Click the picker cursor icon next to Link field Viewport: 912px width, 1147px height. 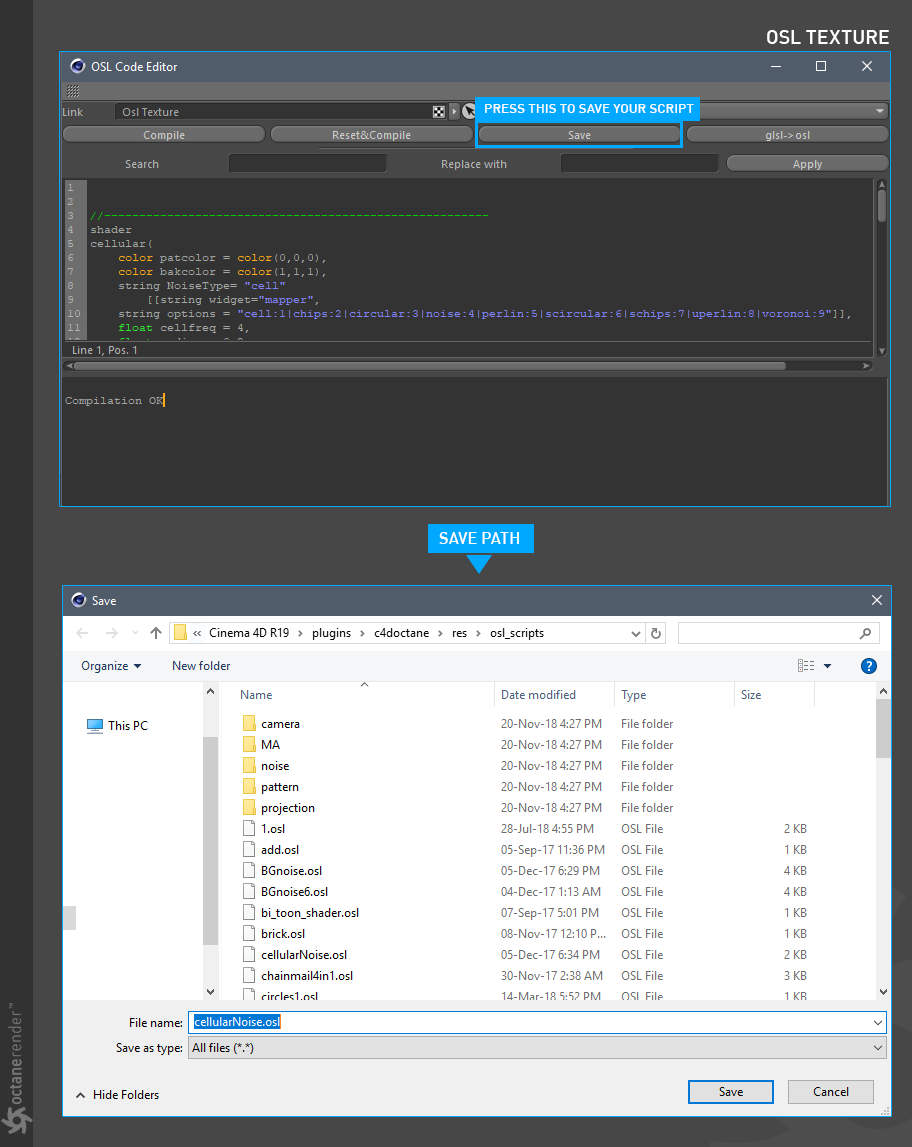click(x=469, y=112)
